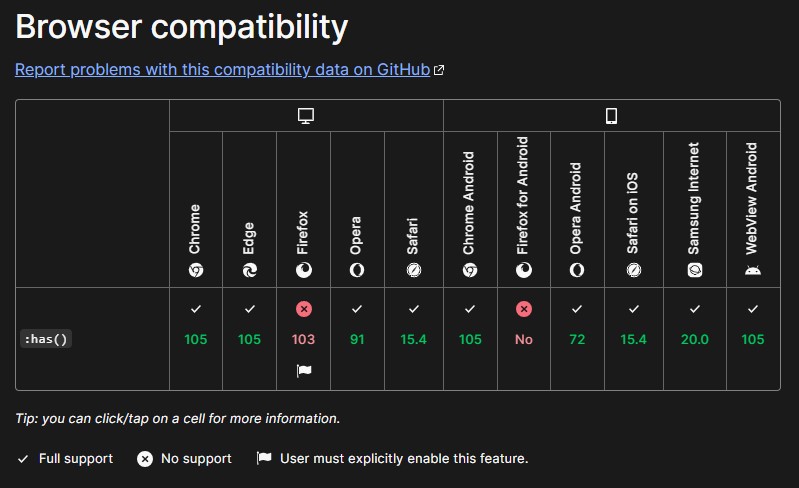Click the Chrome browser icon in header
The image size is (799, 488).
tap(196, 270)
